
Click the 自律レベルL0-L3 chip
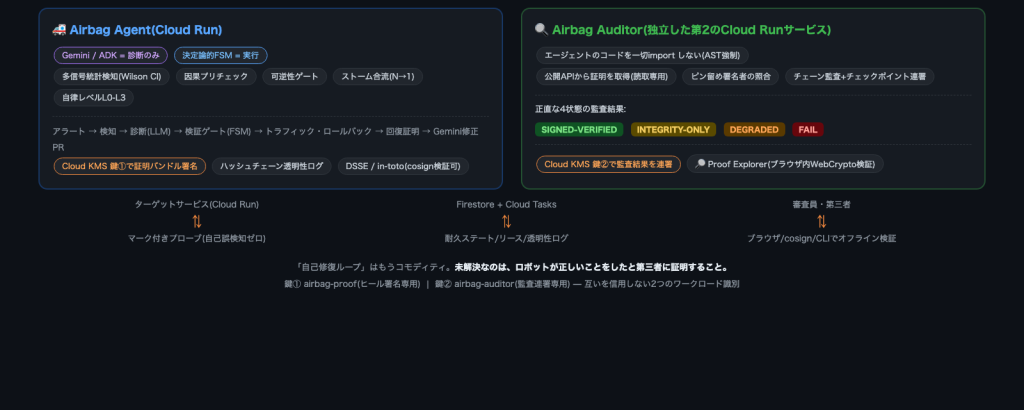93,98
